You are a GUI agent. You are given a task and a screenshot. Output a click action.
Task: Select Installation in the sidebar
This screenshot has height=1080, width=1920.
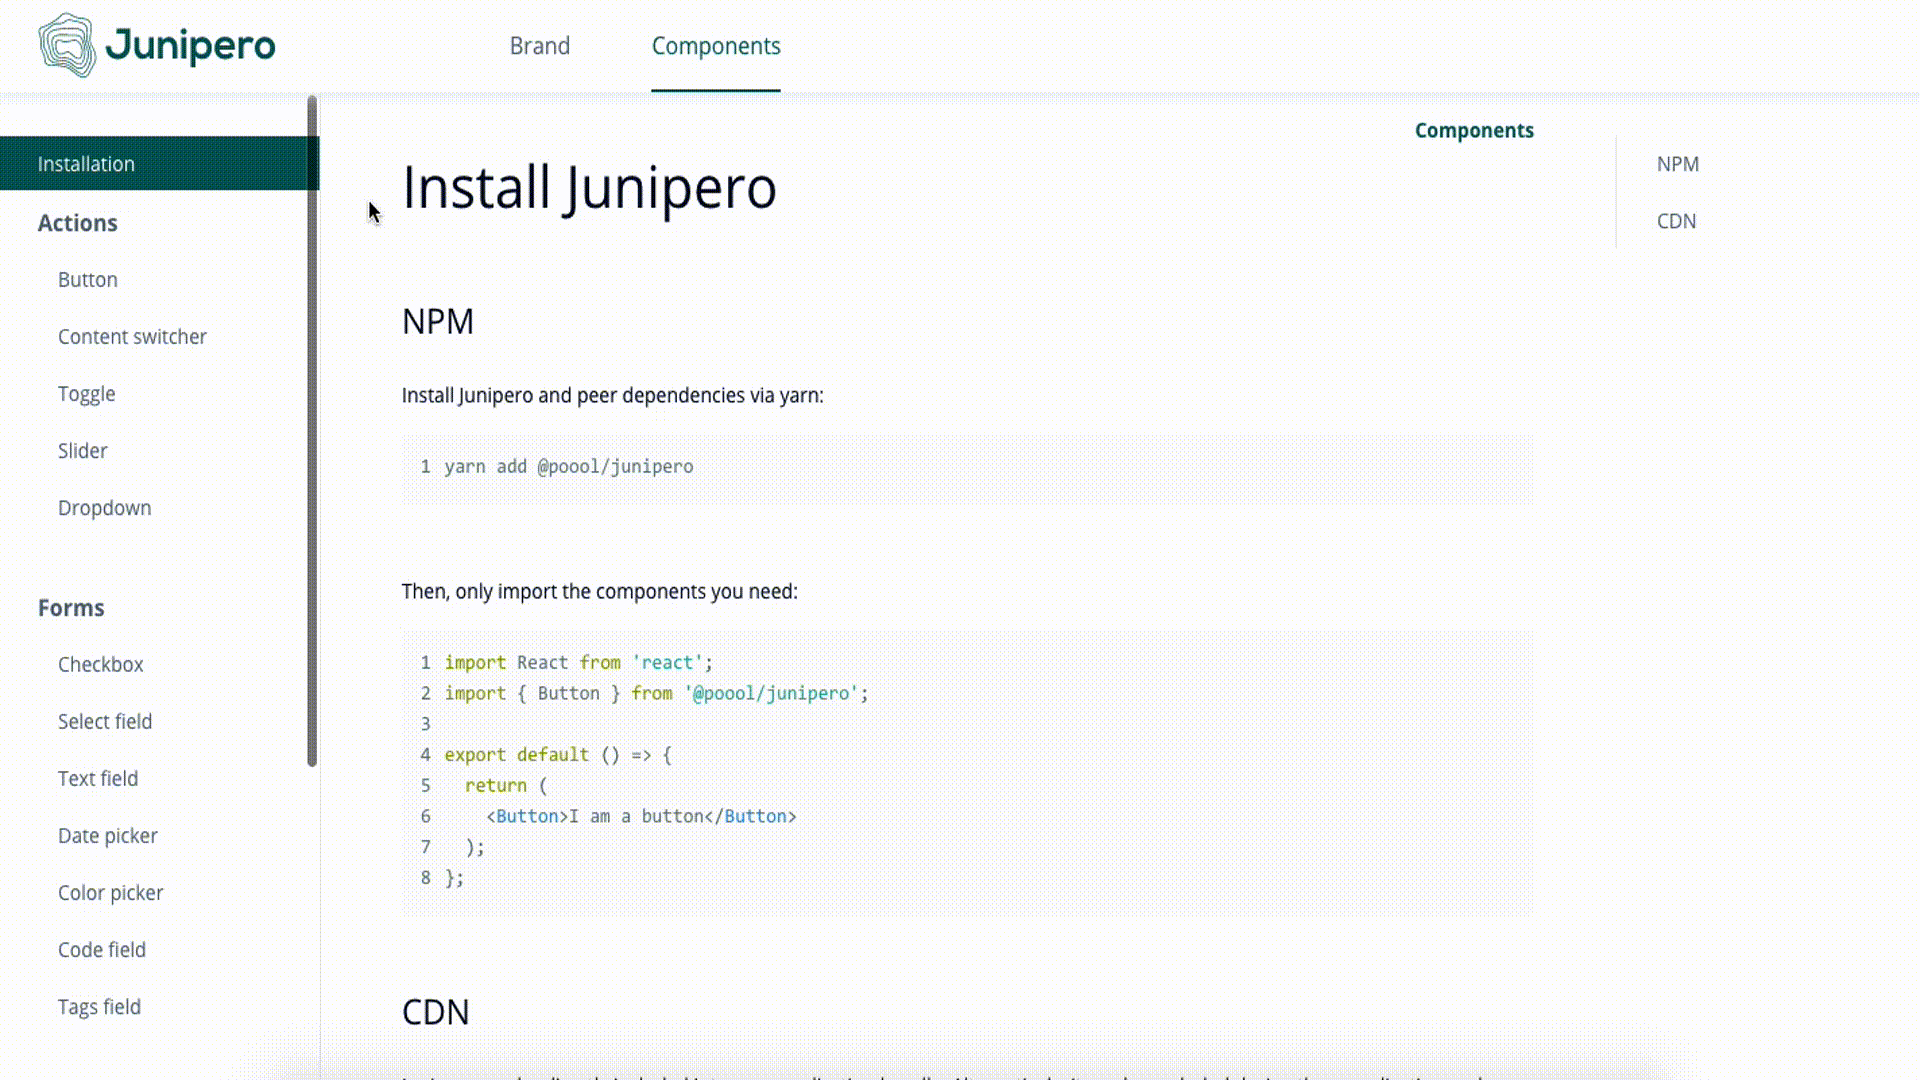pos(86,164)
